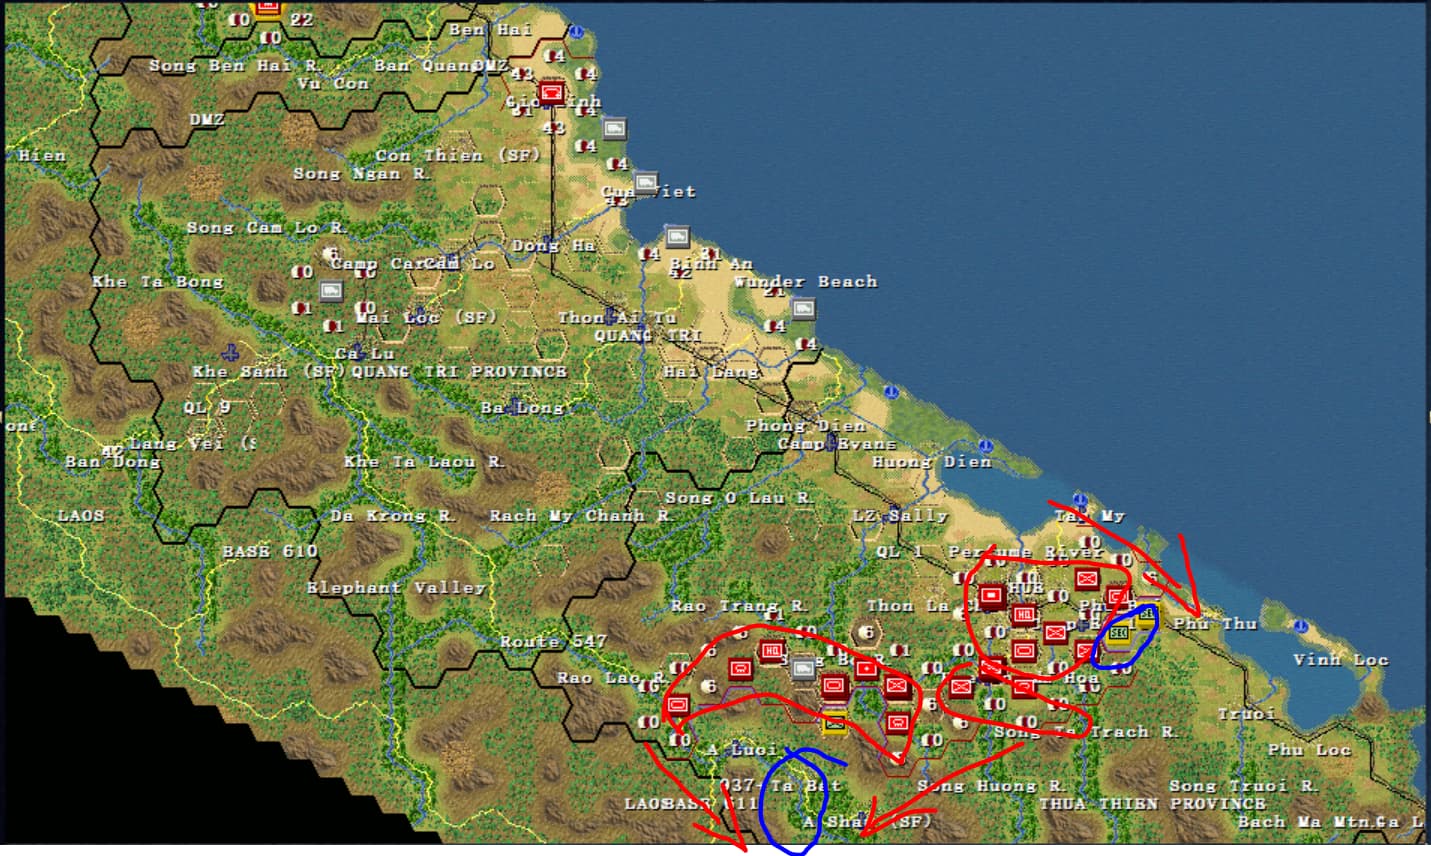
Task: Select the HQ unit counter near Hue
Action: (1024, 614)
